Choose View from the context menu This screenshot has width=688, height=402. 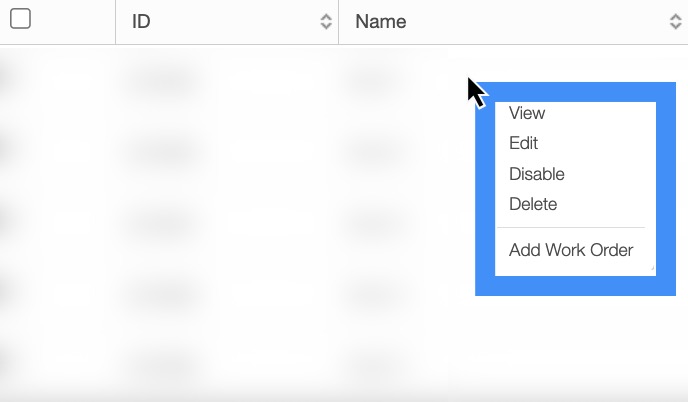527,113
